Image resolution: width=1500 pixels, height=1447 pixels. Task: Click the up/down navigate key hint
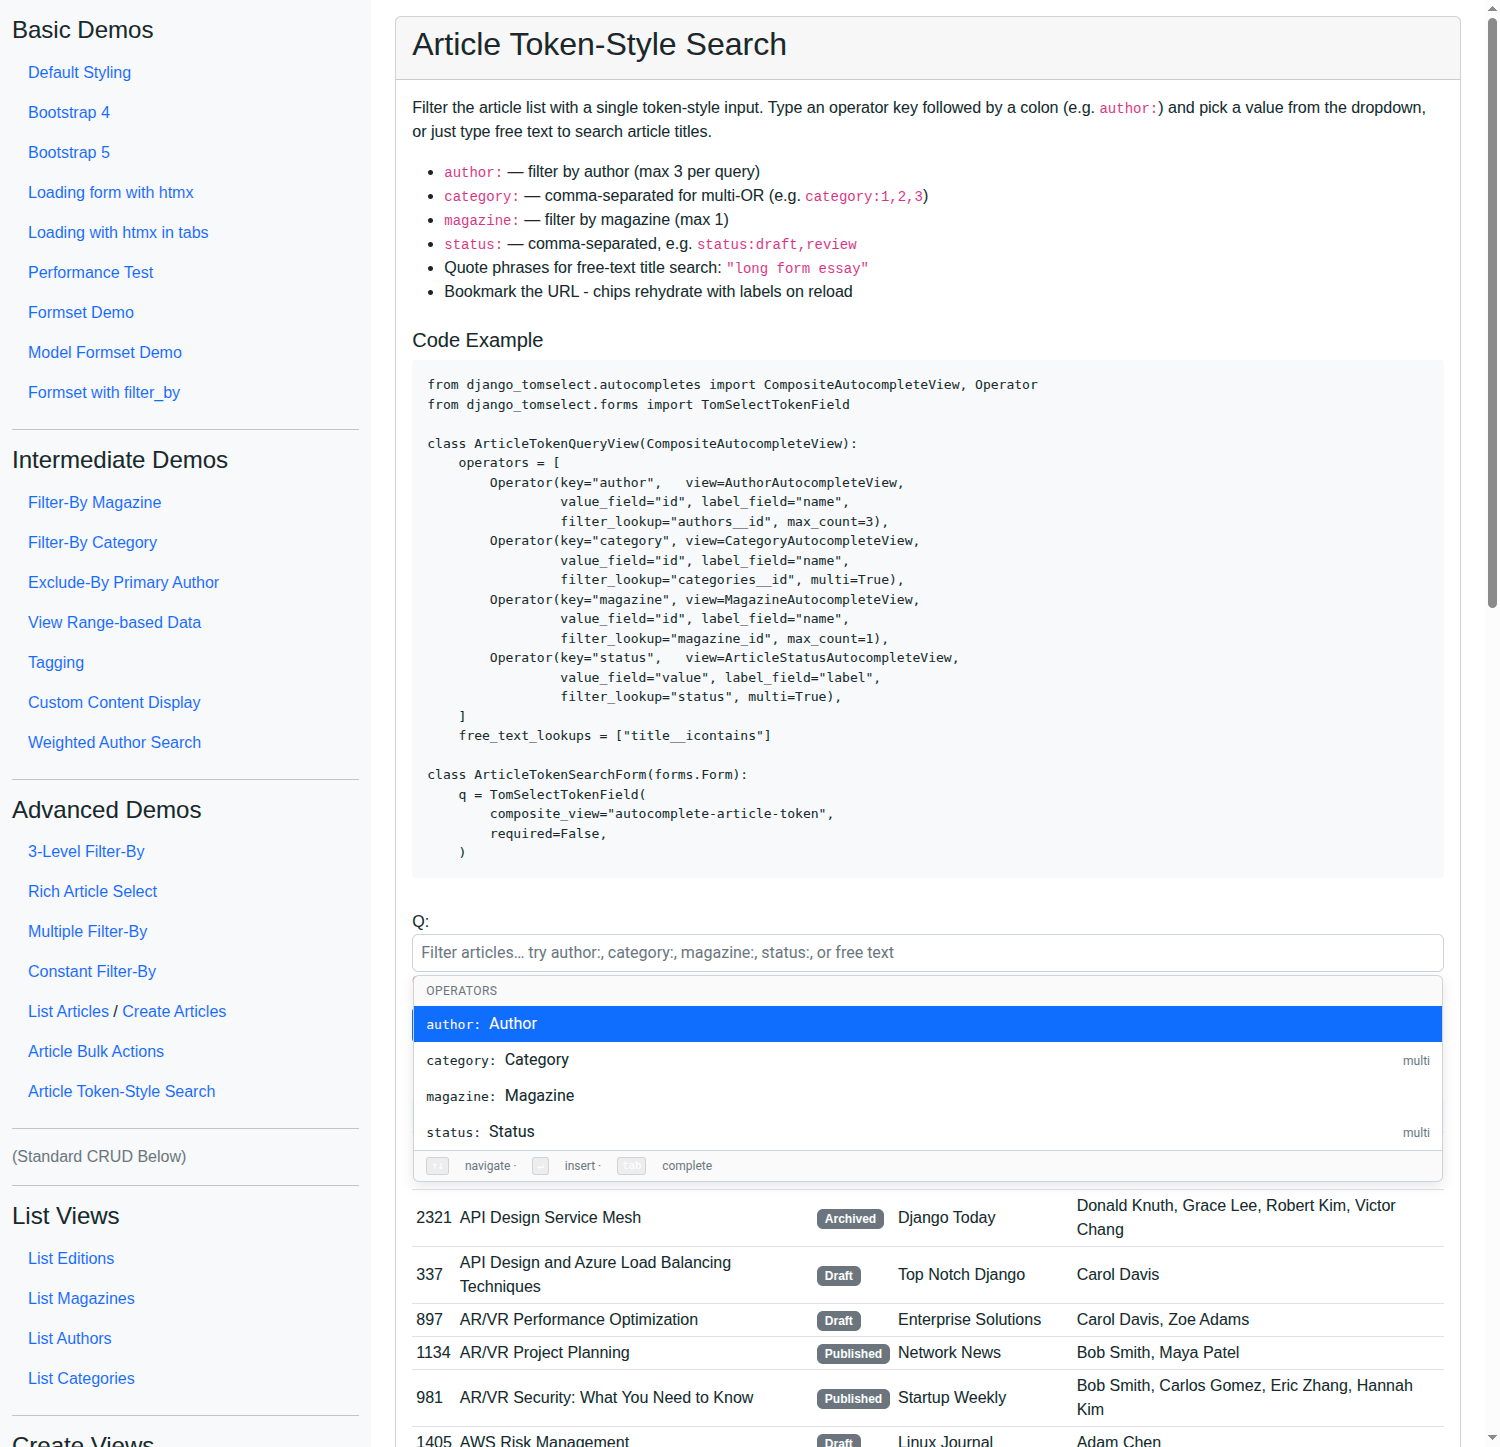(x=437, y=1166)
